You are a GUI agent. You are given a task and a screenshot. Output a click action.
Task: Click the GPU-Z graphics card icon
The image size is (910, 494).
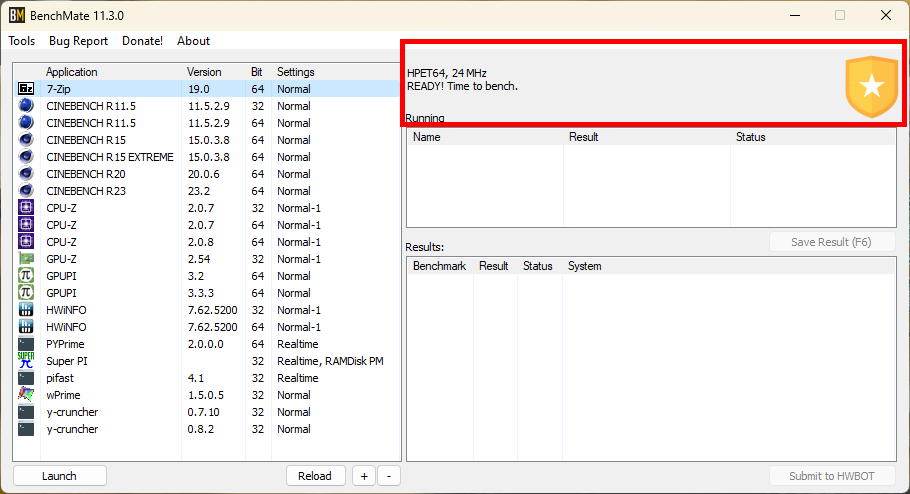(26, 259)
